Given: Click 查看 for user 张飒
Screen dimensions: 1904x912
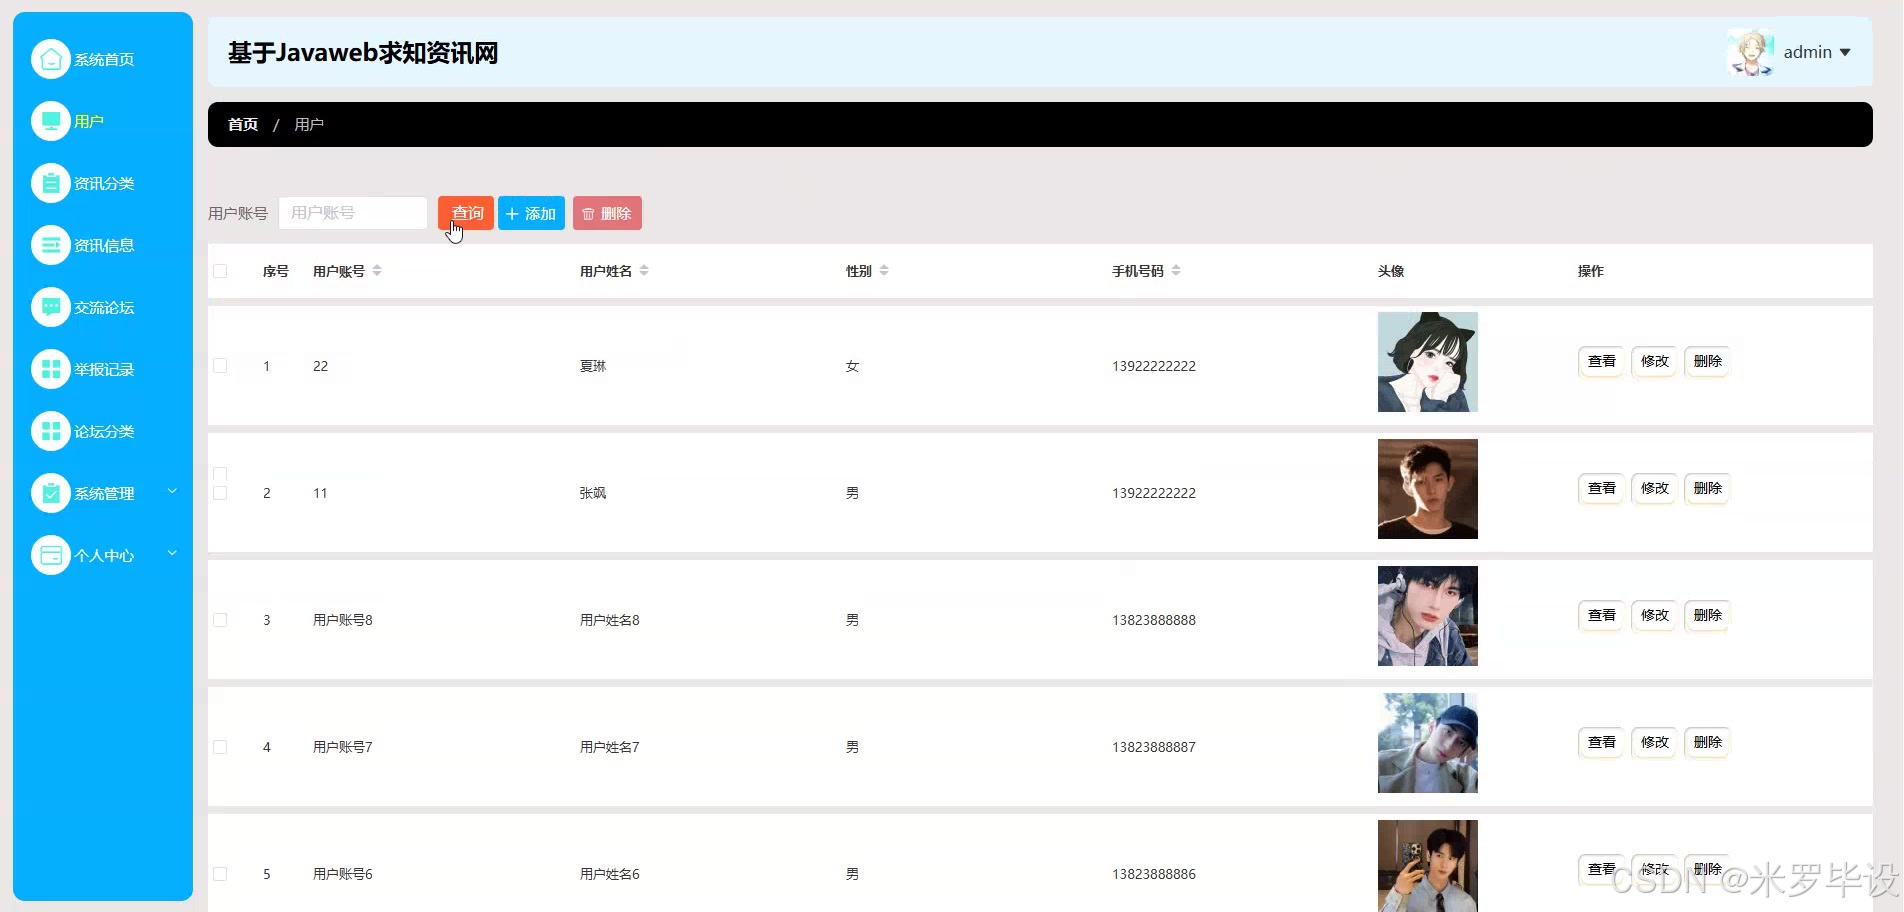Looking at the screenshot, I should 1602,488.
